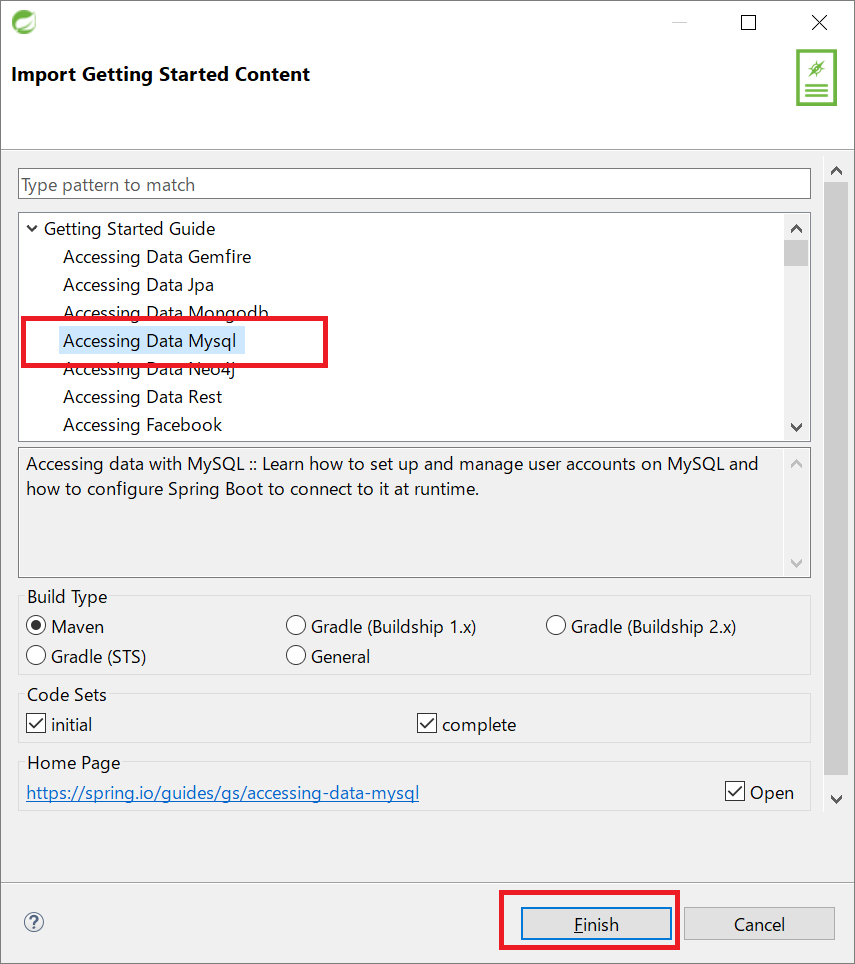Open the spring.io accessing-data-mysql link

click(222, 793)
